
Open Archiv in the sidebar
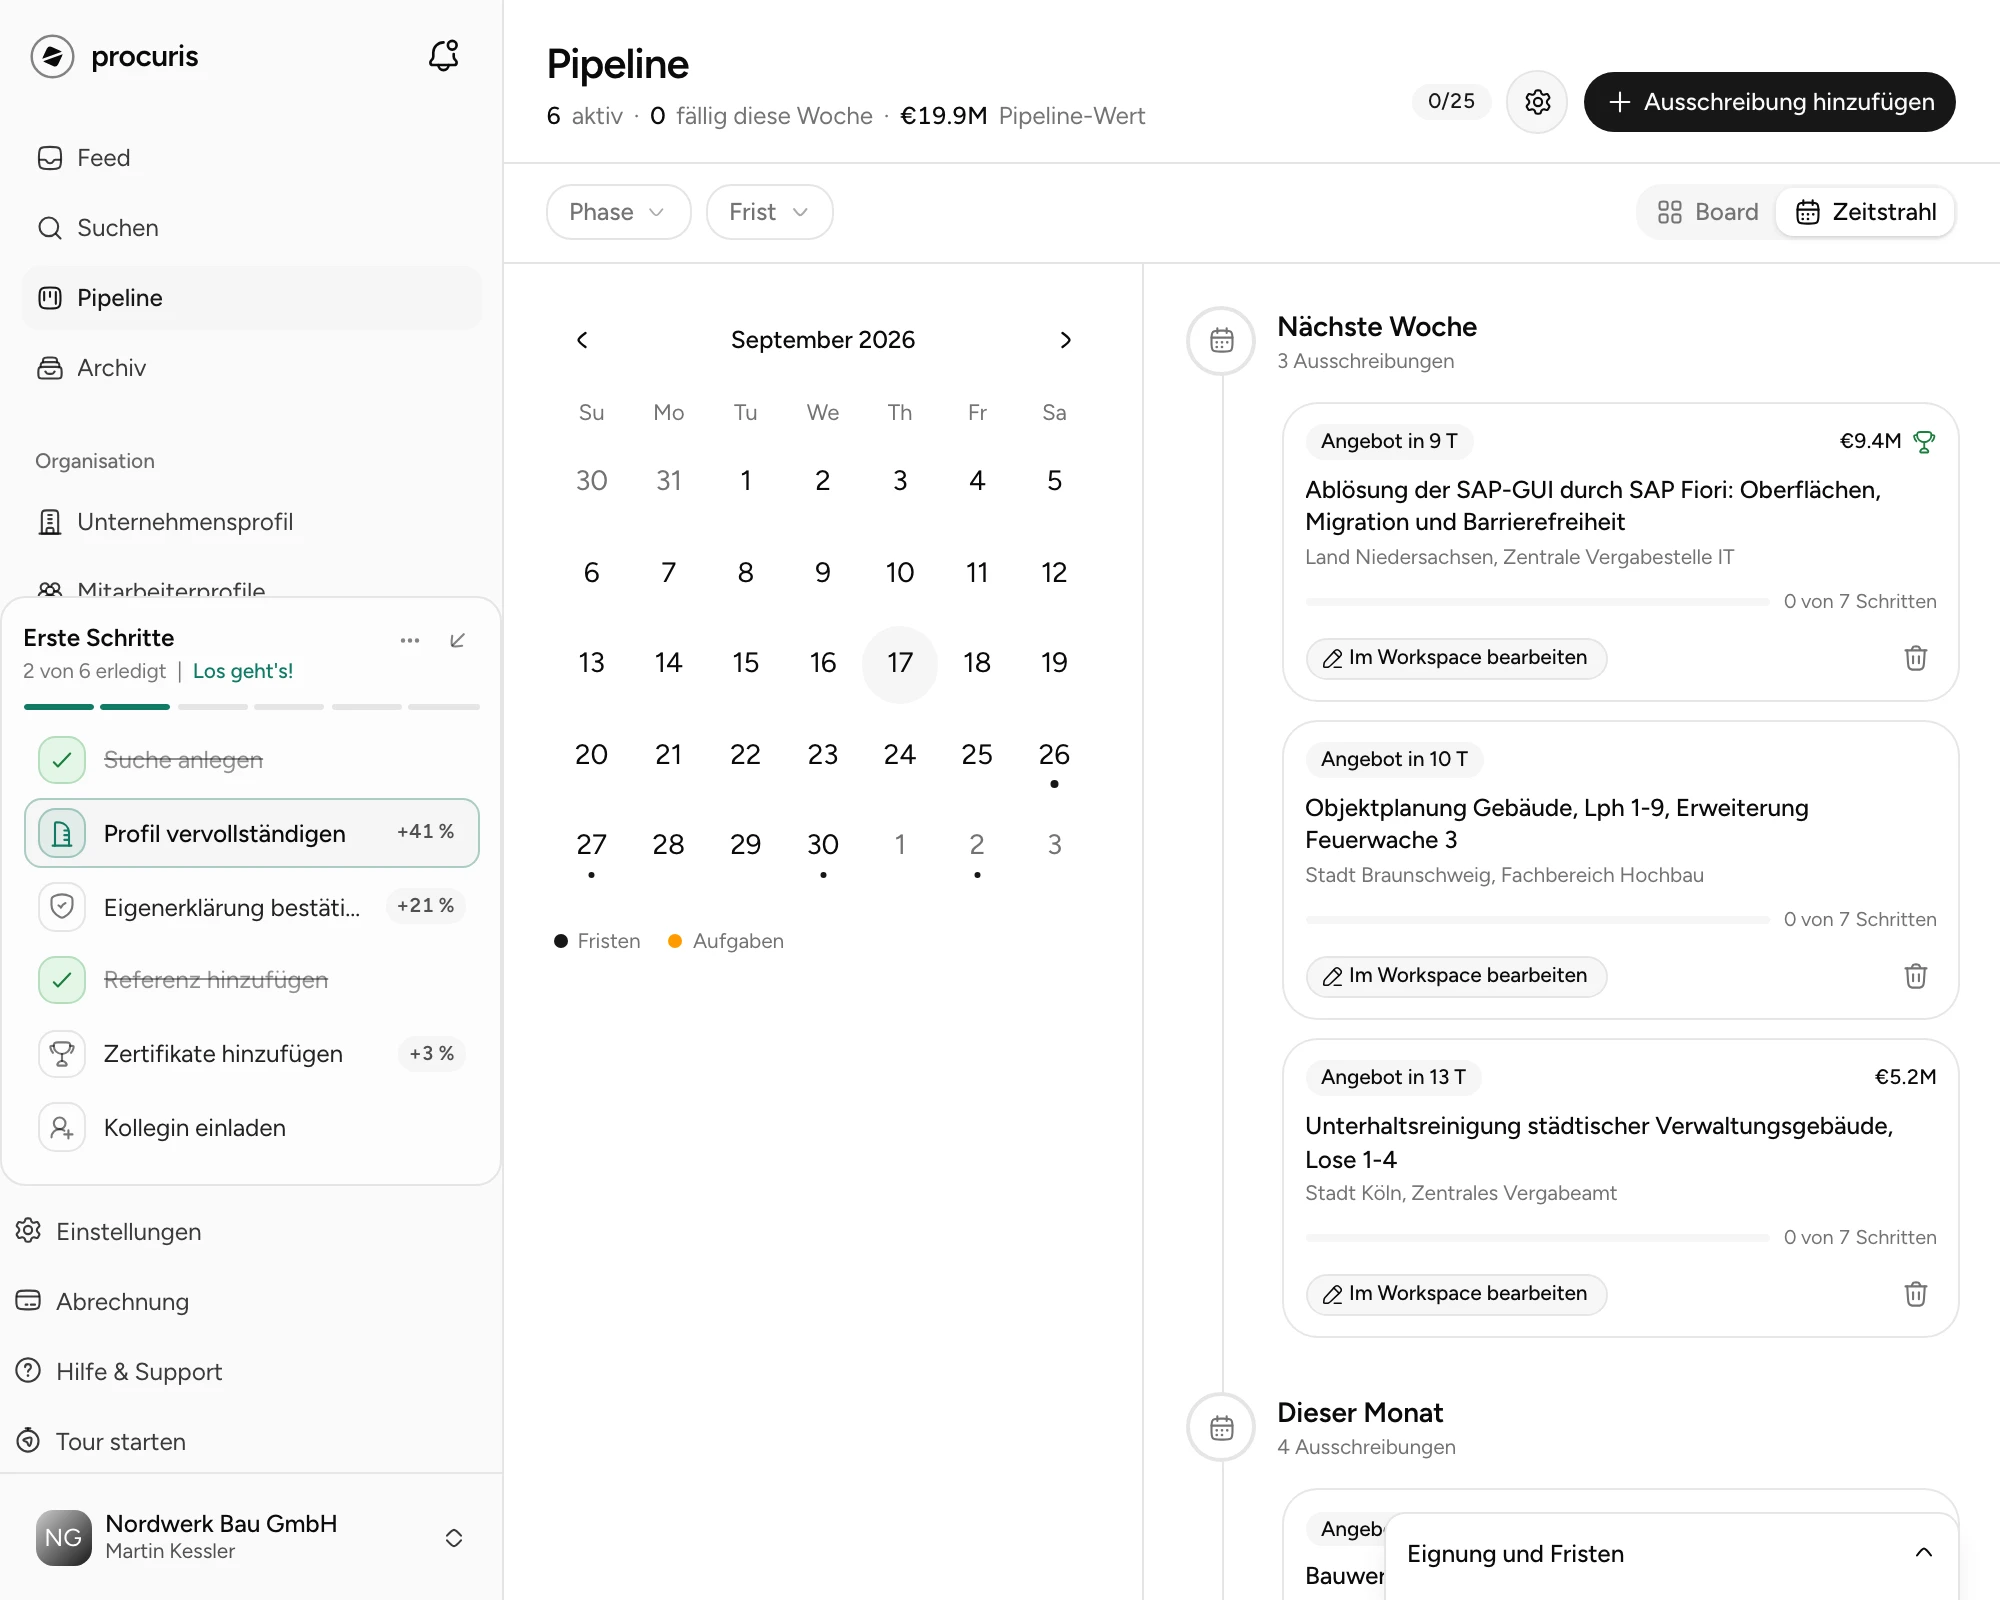[x=250, y=368]
